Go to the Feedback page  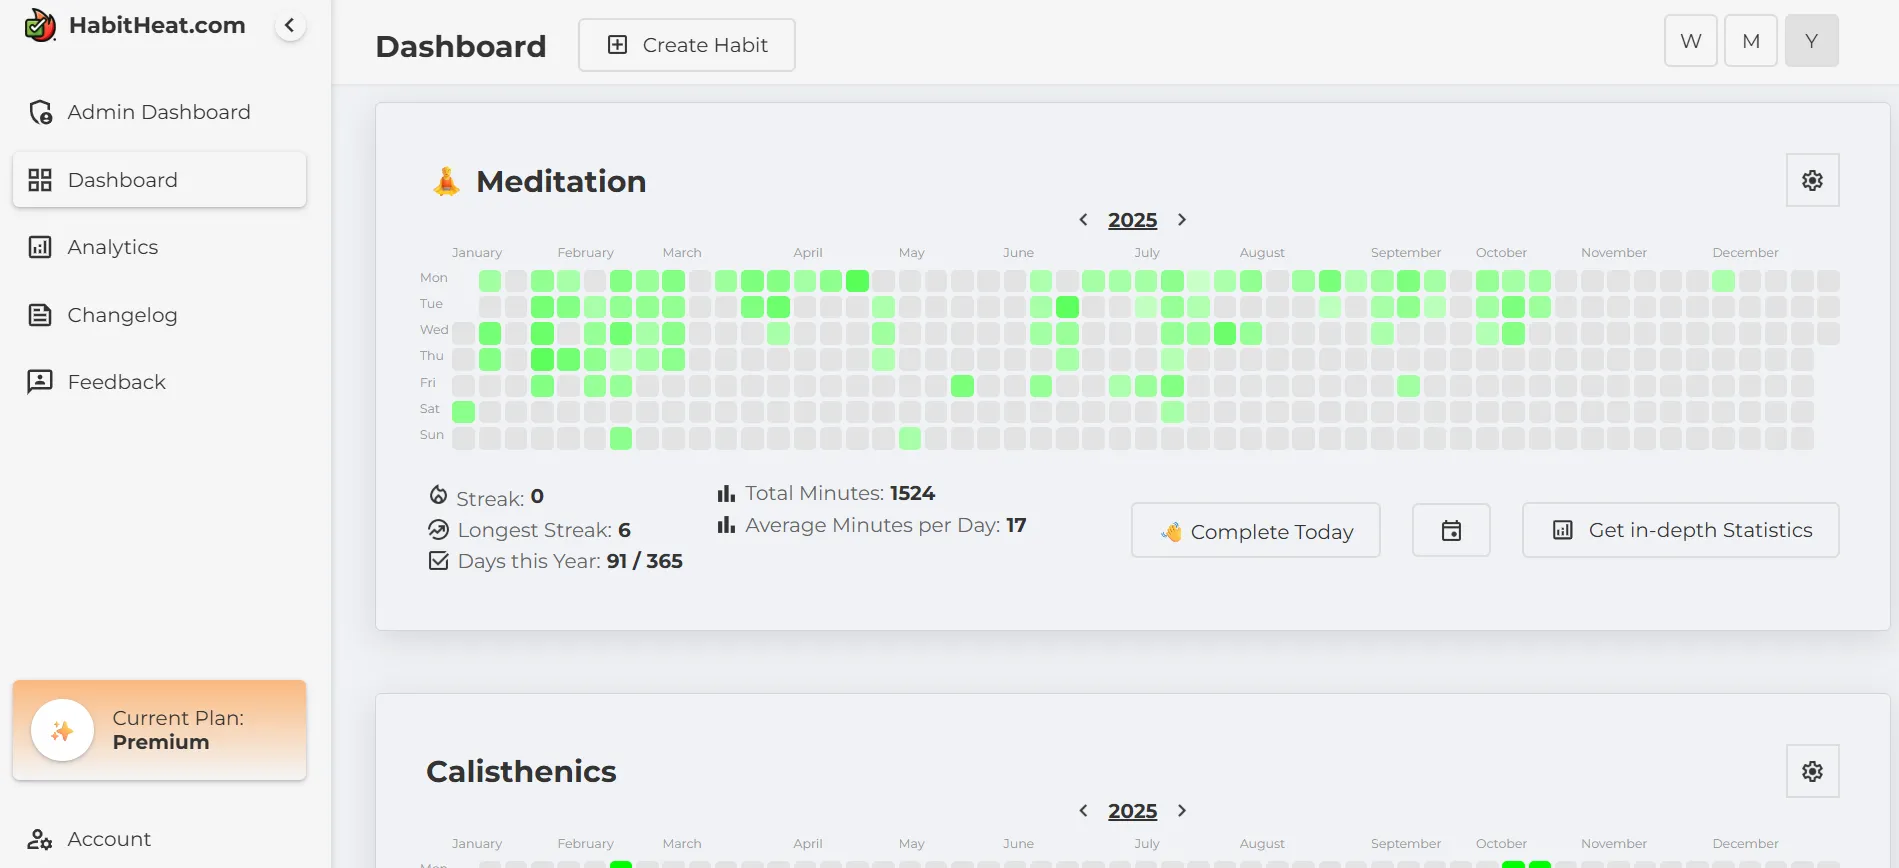[x=116, y=382]
